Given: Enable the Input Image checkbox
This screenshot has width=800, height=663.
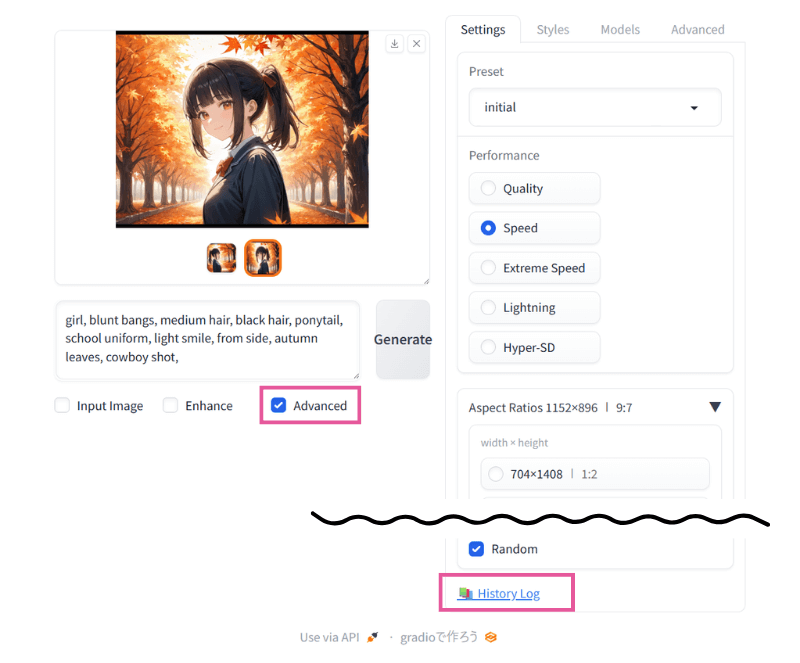Looking at the screenshot, I should point(63,406).
